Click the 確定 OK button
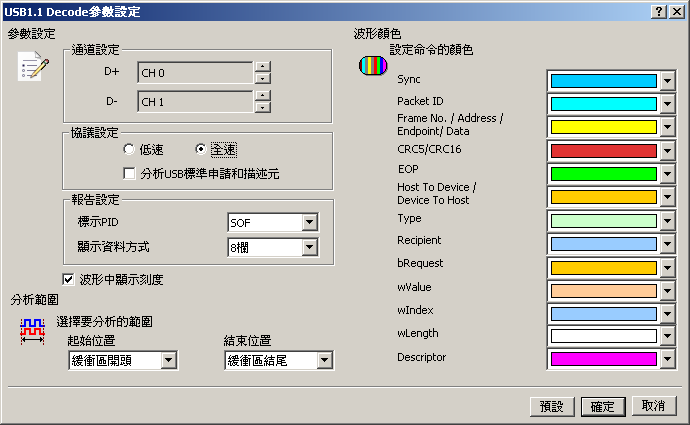Image resolution: width=690 pixels, height=425 pixels. 603,406
